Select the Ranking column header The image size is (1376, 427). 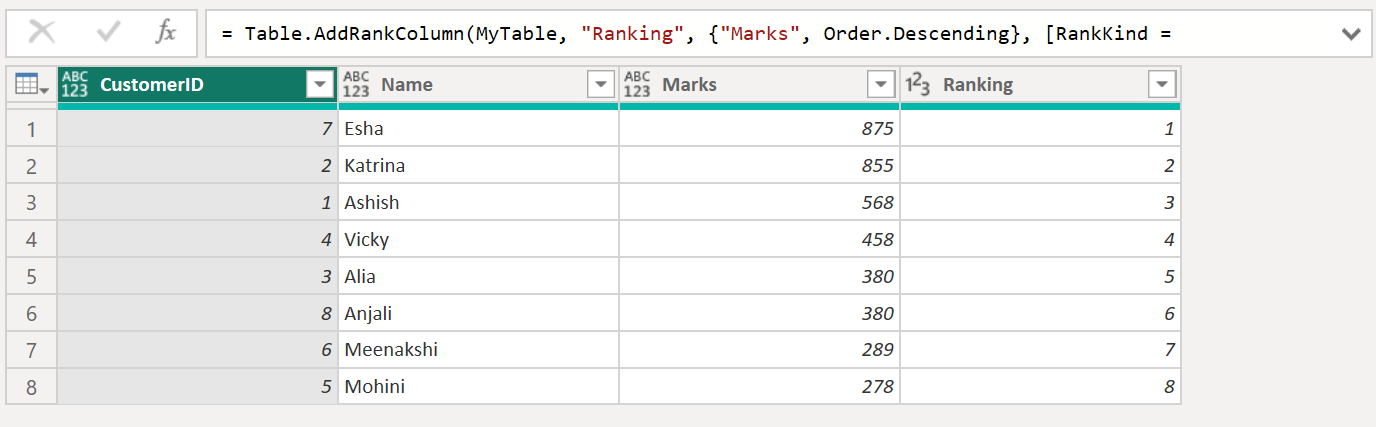coord(1020,85)
